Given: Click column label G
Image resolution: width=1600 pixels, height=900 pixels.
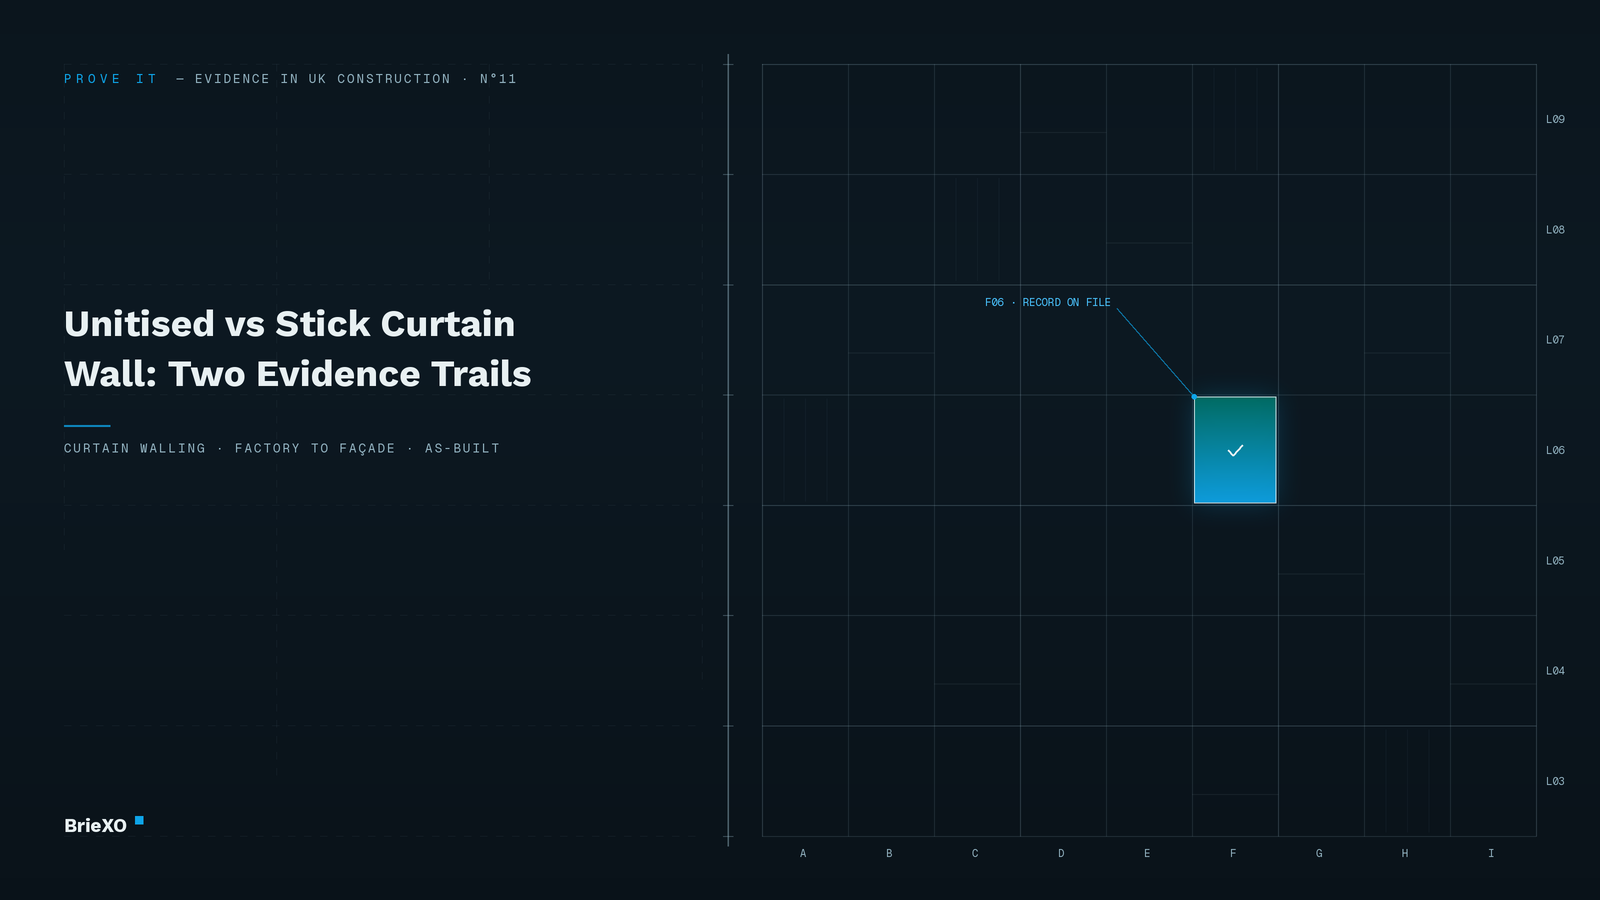Looking at the screenshot, I should 1319,853.
